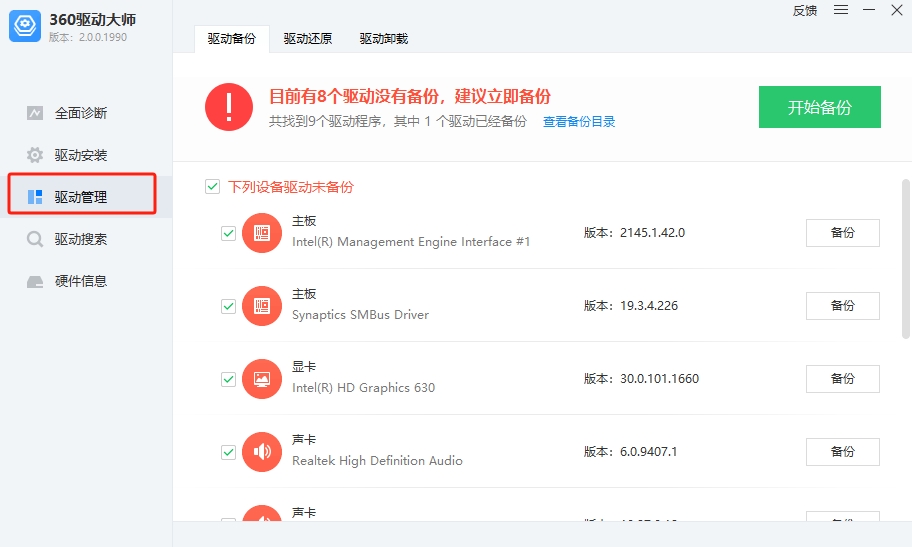Switch to the 驱动卸载 tab
This screenshot has width=912, height=547.
point(384,39)
